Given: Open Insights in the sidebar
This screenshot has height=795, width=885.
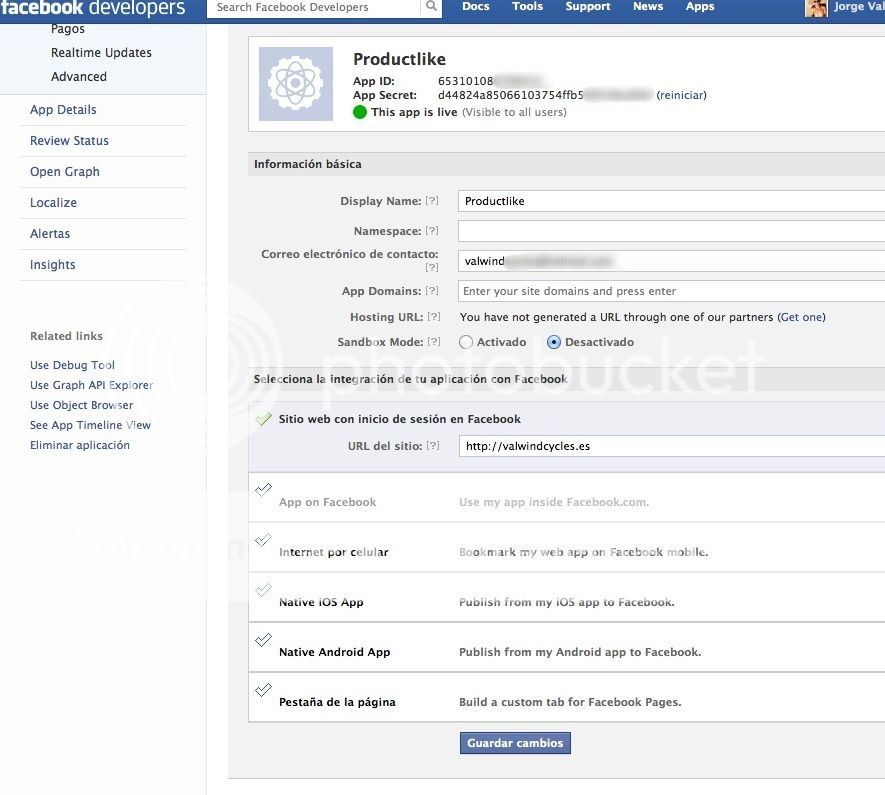Looking at the screenshot, I should point(53,265).
